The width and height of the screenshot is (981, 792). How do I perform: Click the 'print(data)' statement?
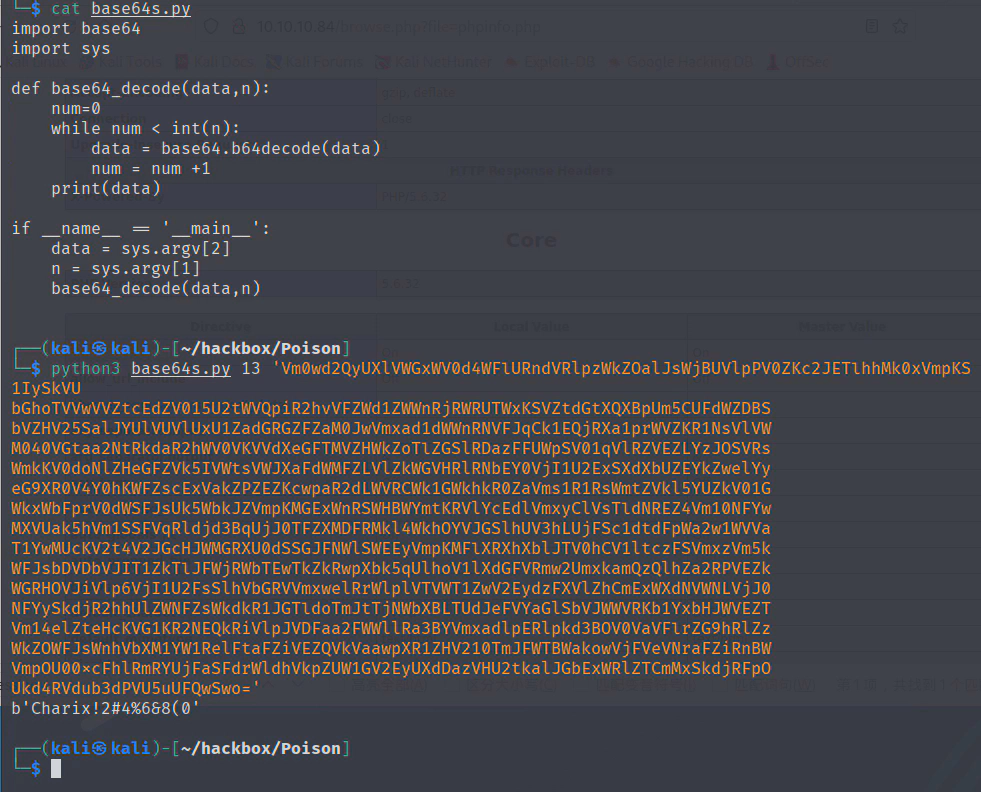[105, 188]
